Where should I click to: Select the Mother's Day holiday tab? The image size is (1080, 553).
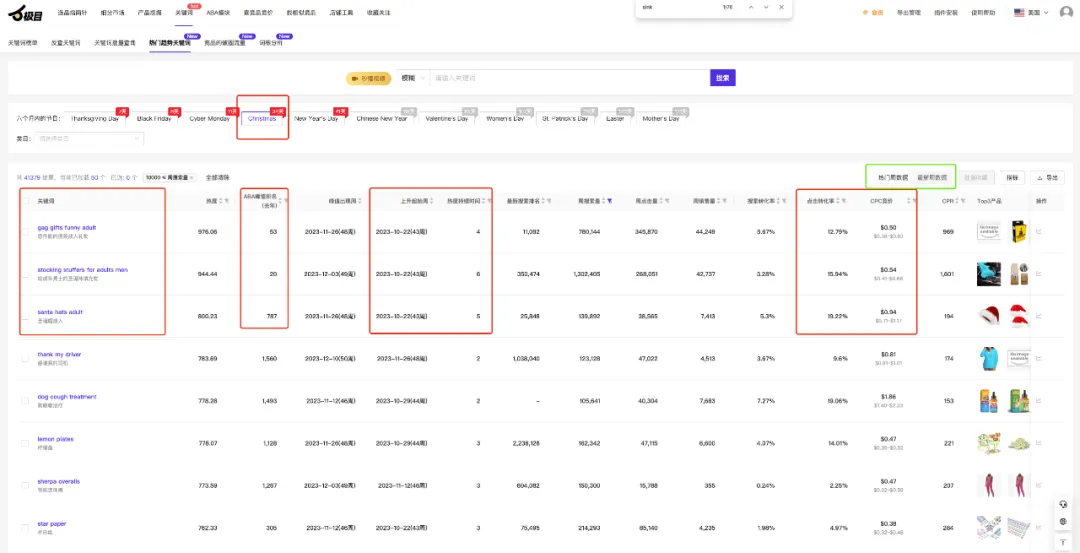tap(661, 118)
